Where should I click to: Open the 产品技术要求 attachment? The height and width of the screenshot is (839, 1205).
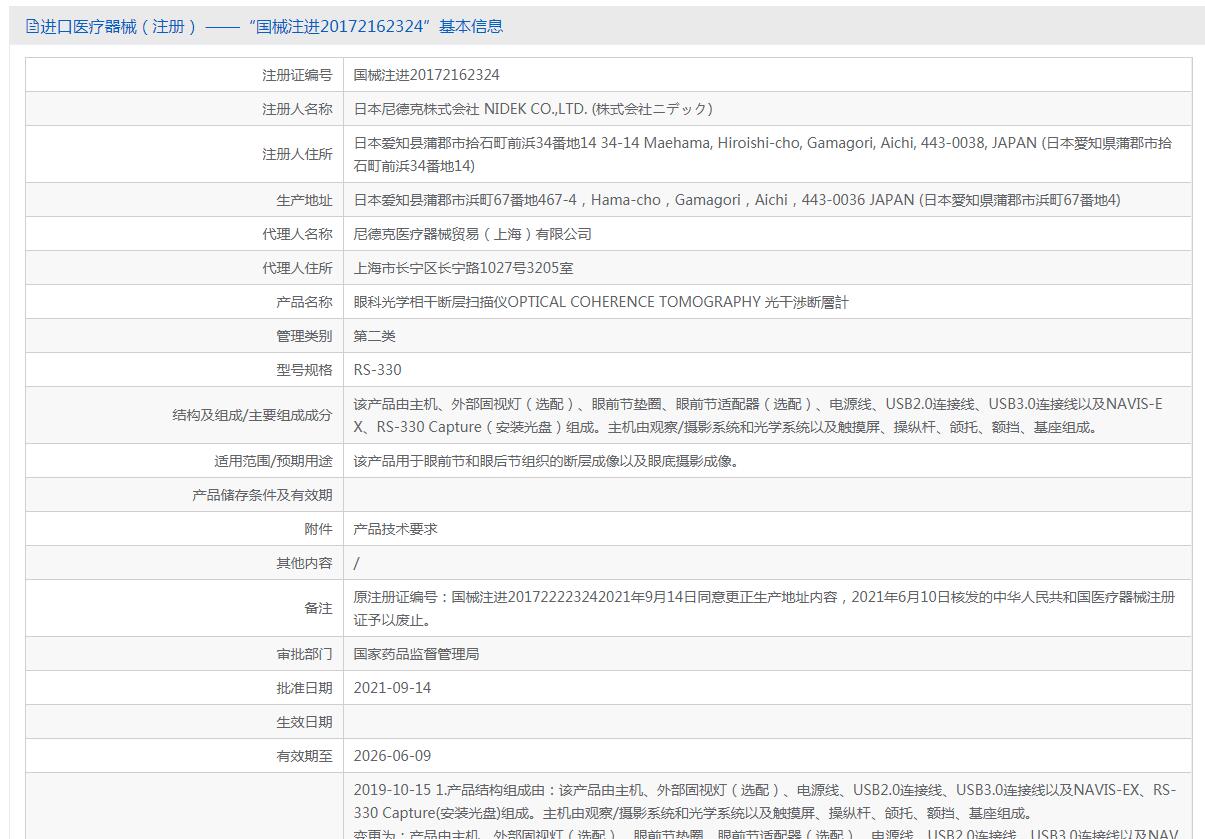click(x=395, y=529)
